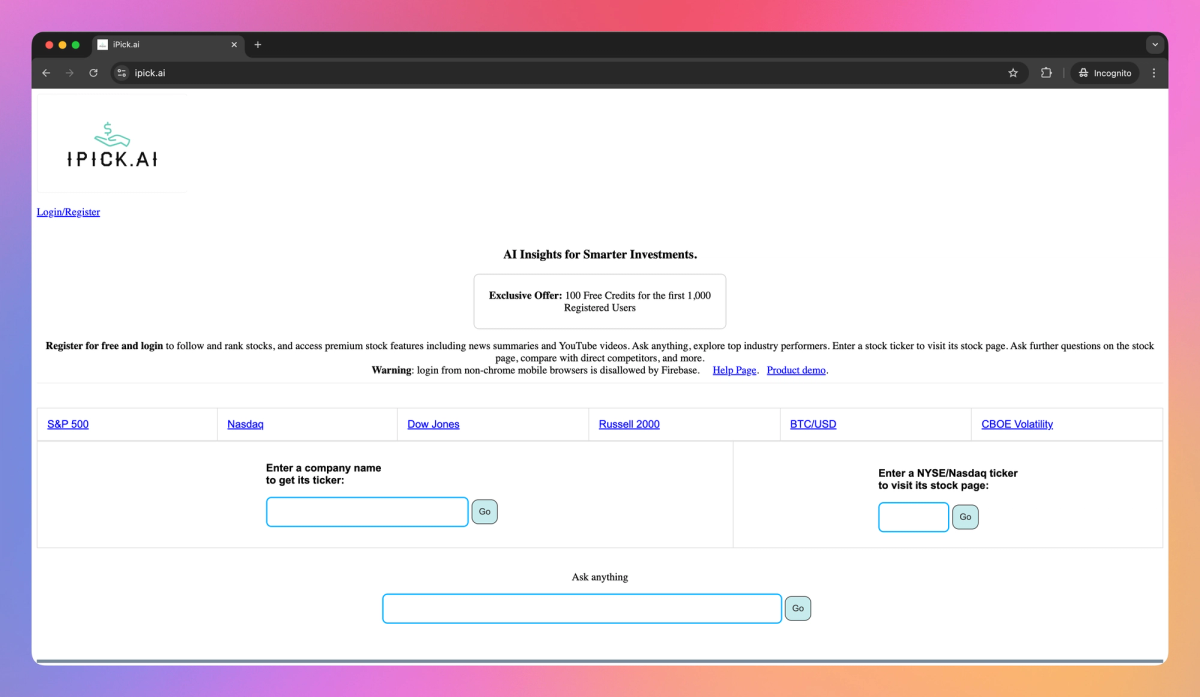View the S&P 500 index page
1200x697 pixels.
[x=67, y=423]
